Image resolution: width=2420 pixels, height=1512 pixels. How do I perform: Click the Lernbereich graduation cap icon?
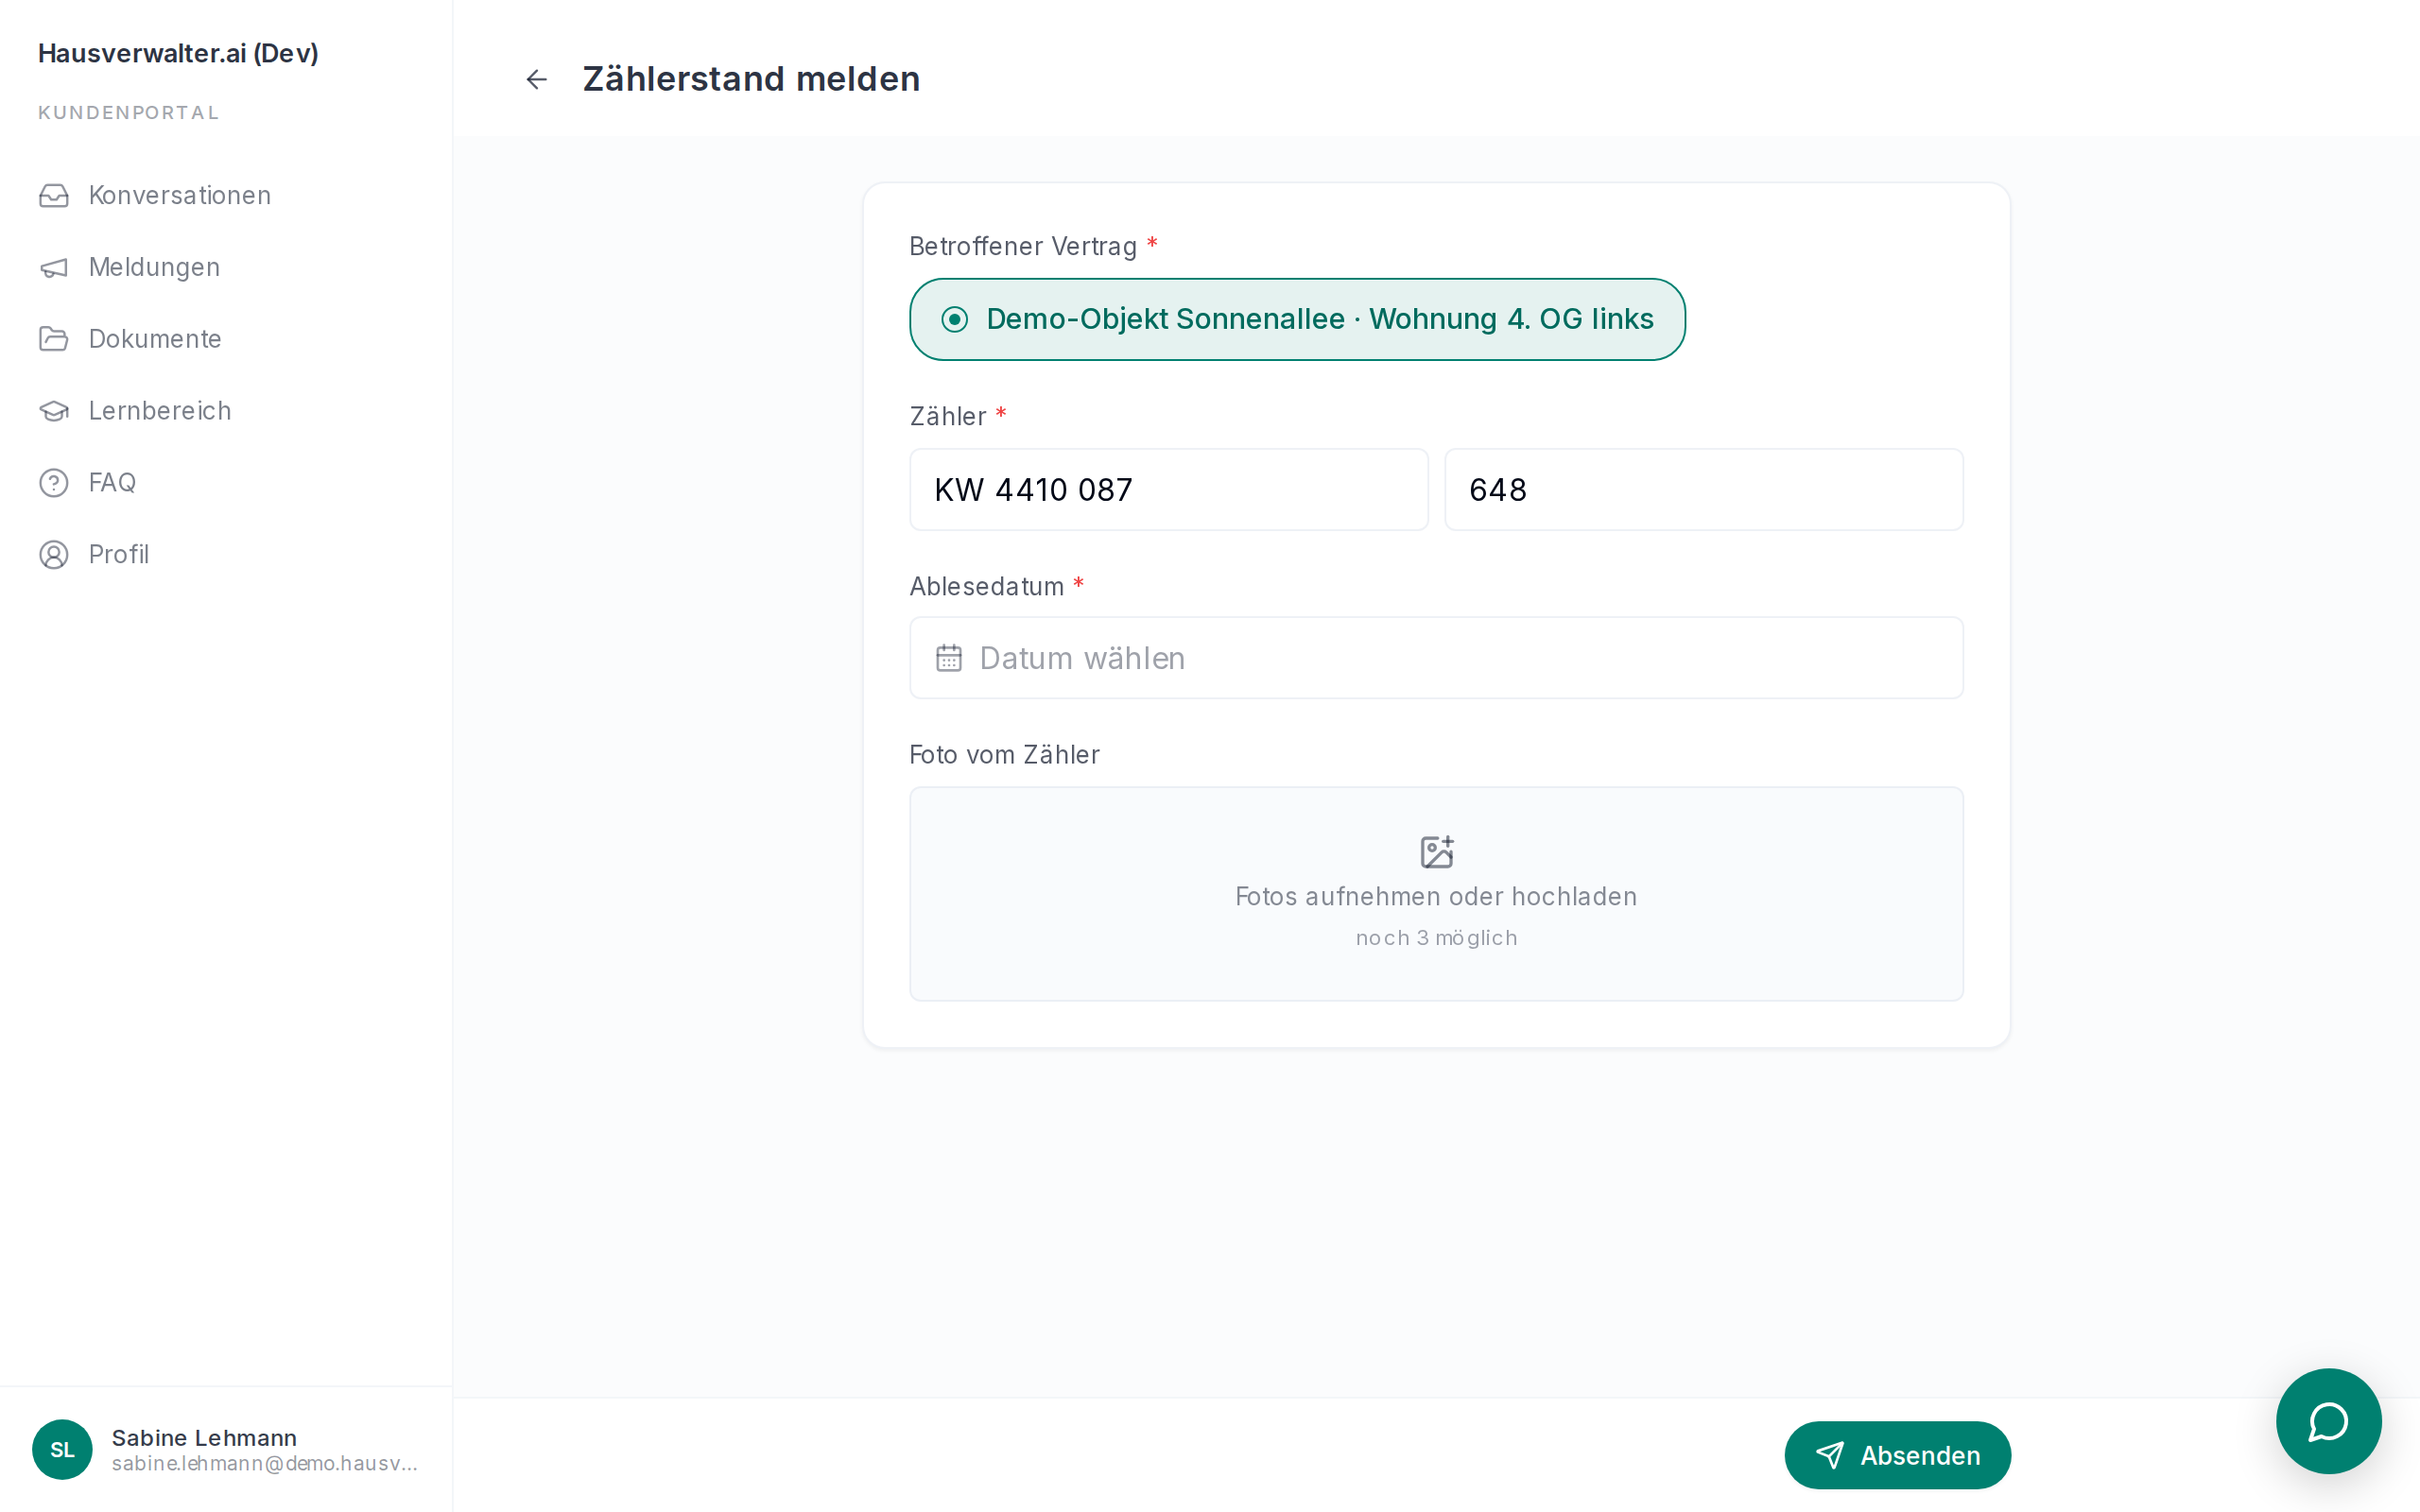(54, 411)
